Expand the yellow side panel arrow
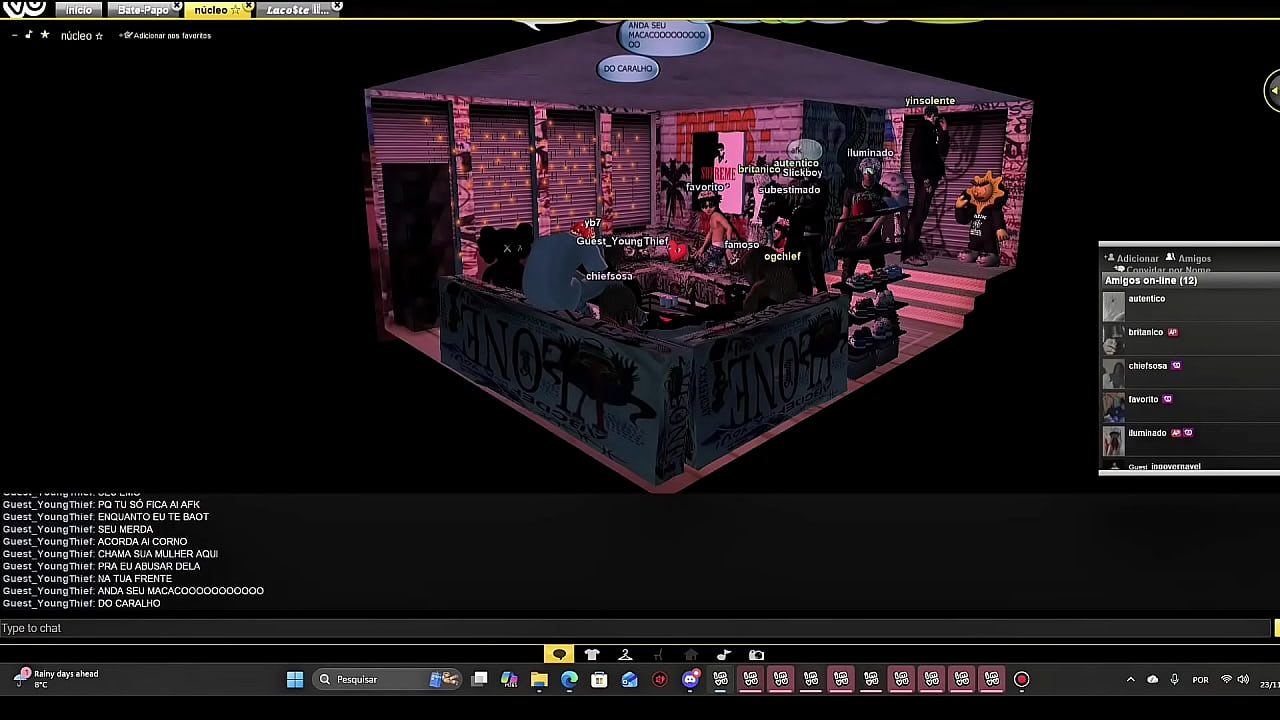 [x=1273, y=91]
